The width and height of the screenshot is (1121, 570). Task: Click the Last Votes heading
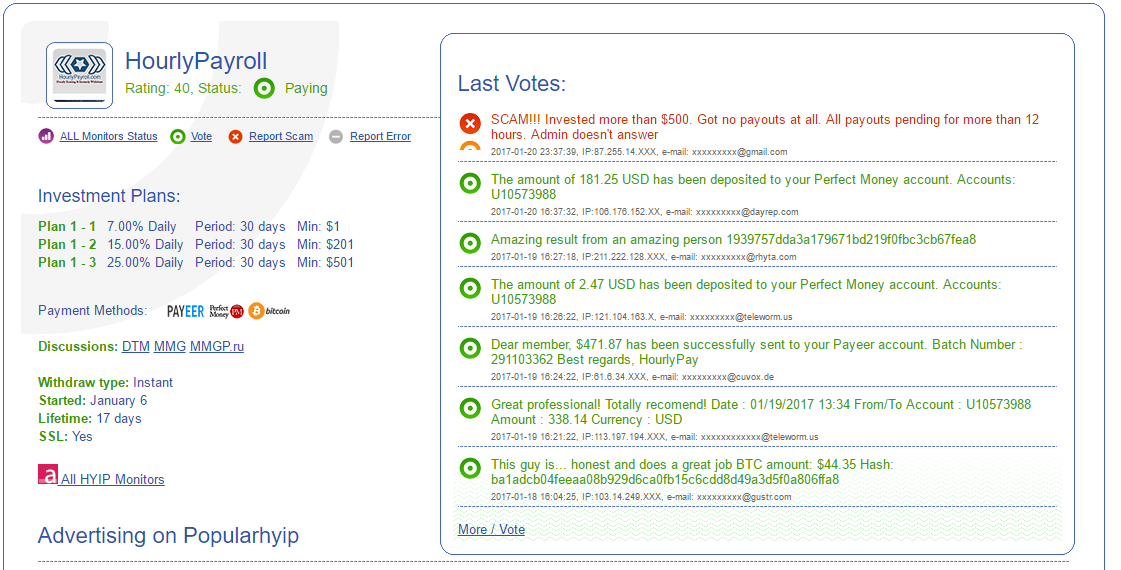coord(512,84)
